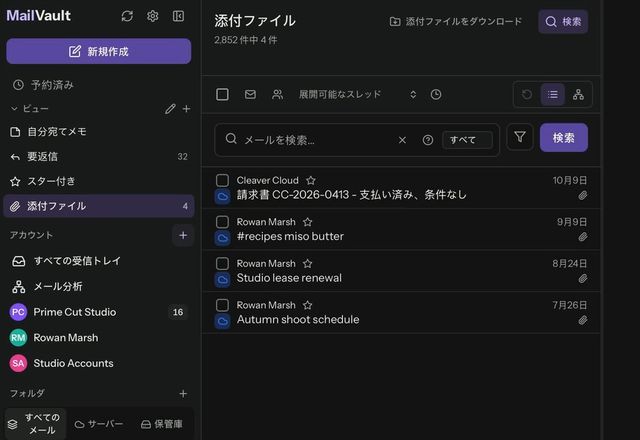Image resolution: width=640 pixels, height=440 pixels.
Task: Select Prime Cut Studio account
Action: pos(98,312)
